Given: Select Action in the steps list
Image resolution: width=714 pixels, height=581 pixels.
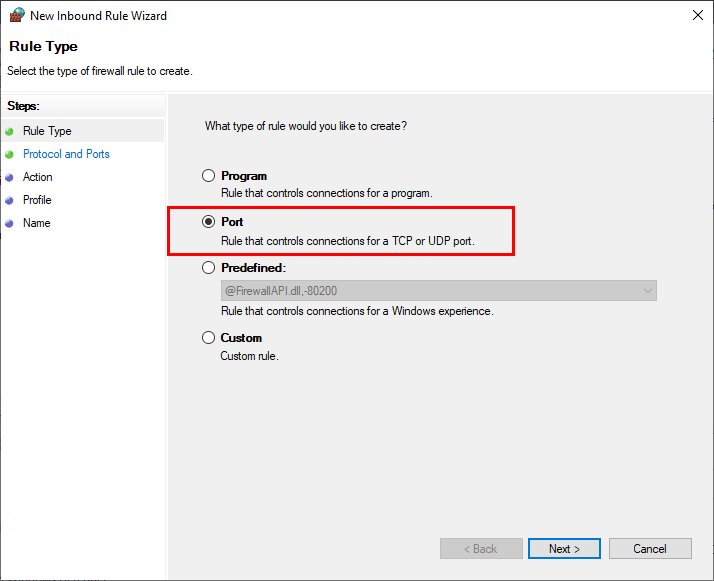Looking at the screenshot, I should point(38,177).
